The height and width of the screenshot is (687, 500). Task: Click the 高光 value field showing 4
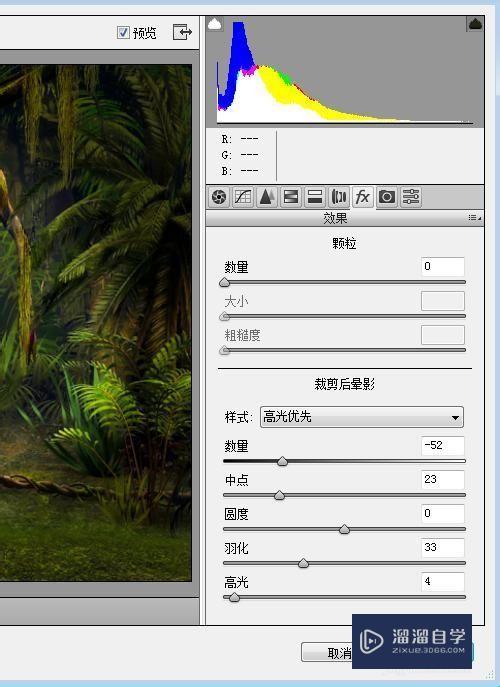click(x=443, y=581)
